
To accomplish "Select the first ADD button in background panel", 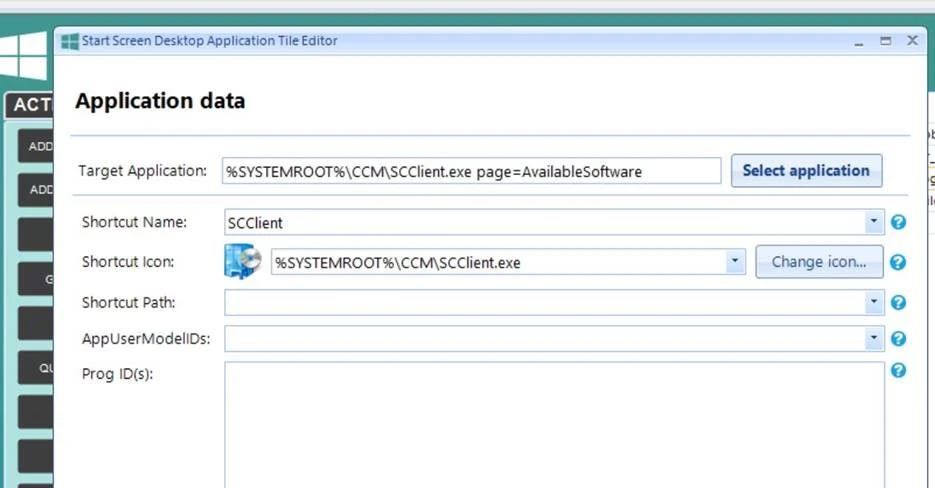I will [38, 147].
